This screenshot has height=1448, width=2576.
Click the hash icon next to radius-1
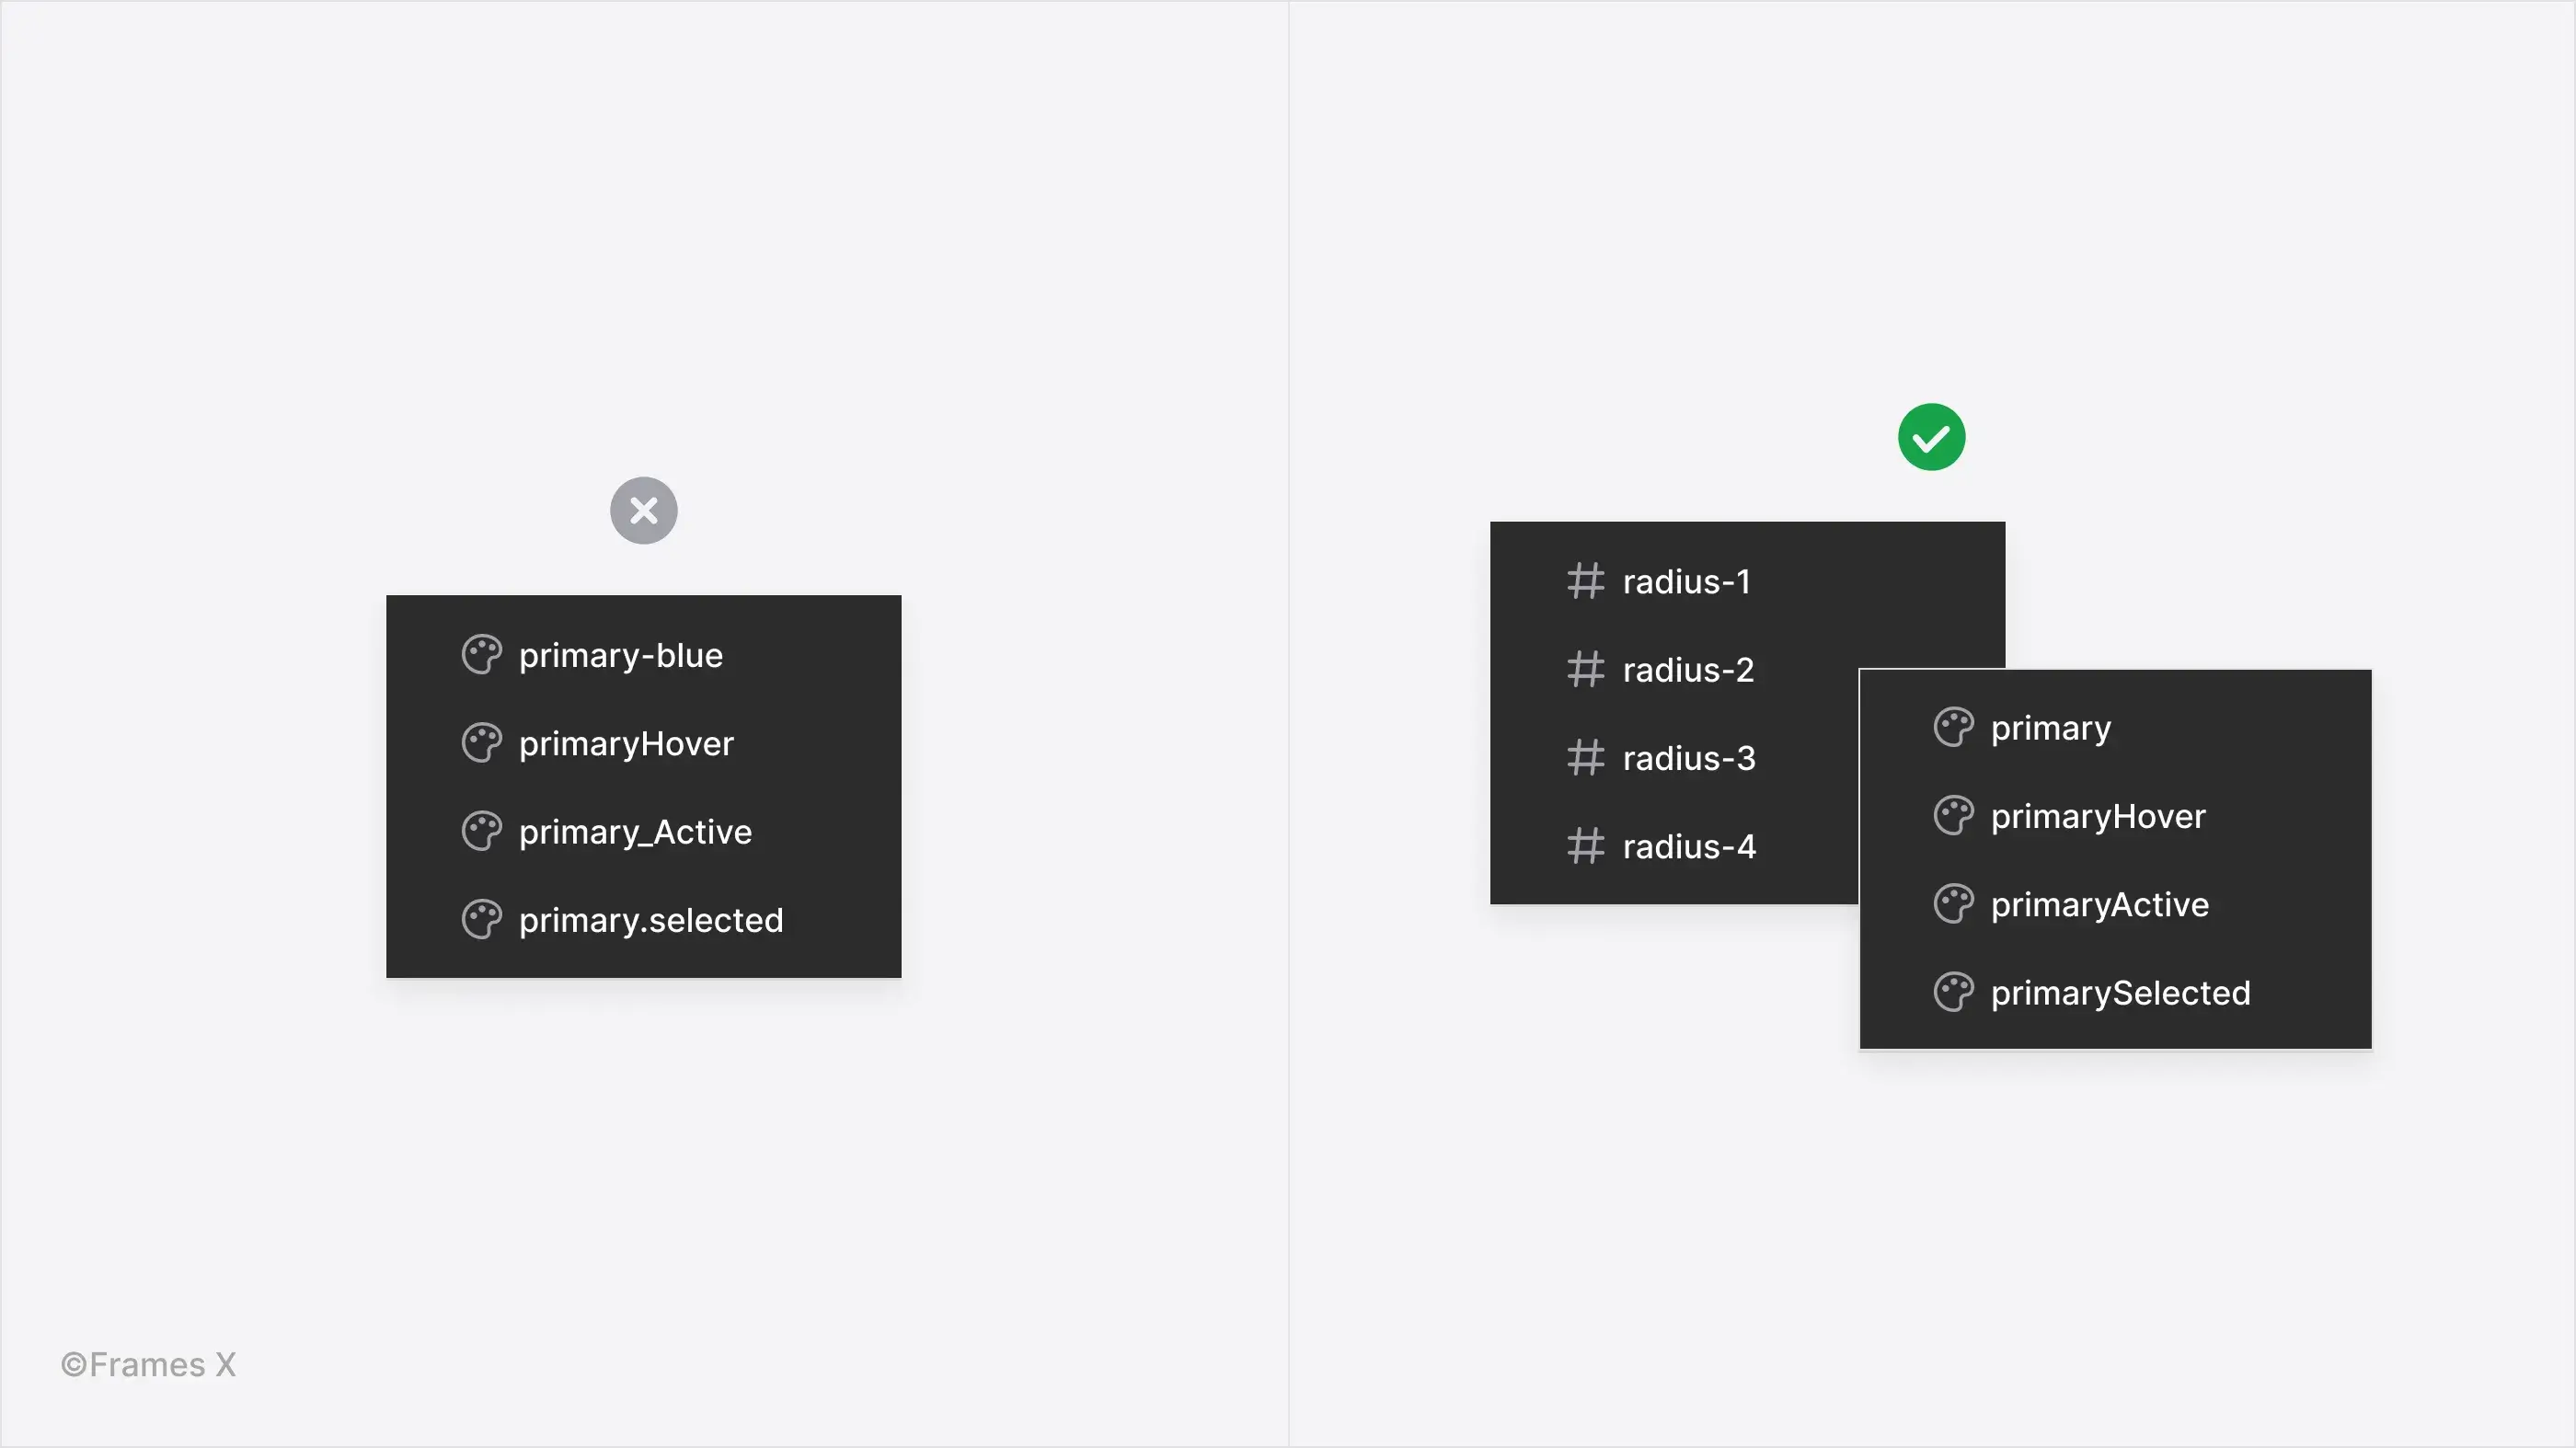point(1585,580)
